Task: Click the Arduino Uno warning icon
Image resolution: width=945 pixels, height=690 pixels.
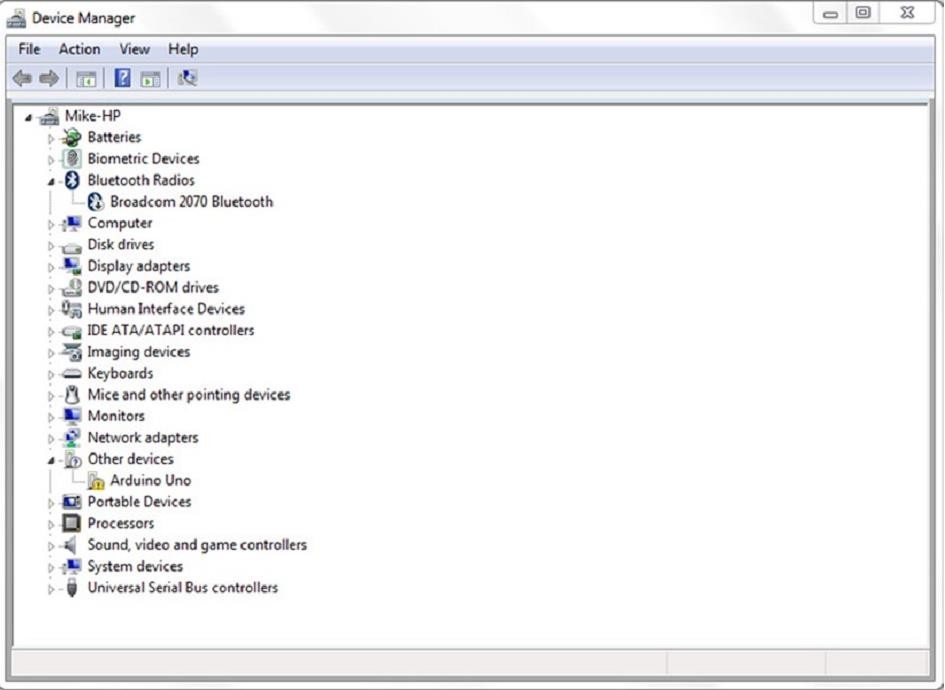Action: (x=95, y=481)
